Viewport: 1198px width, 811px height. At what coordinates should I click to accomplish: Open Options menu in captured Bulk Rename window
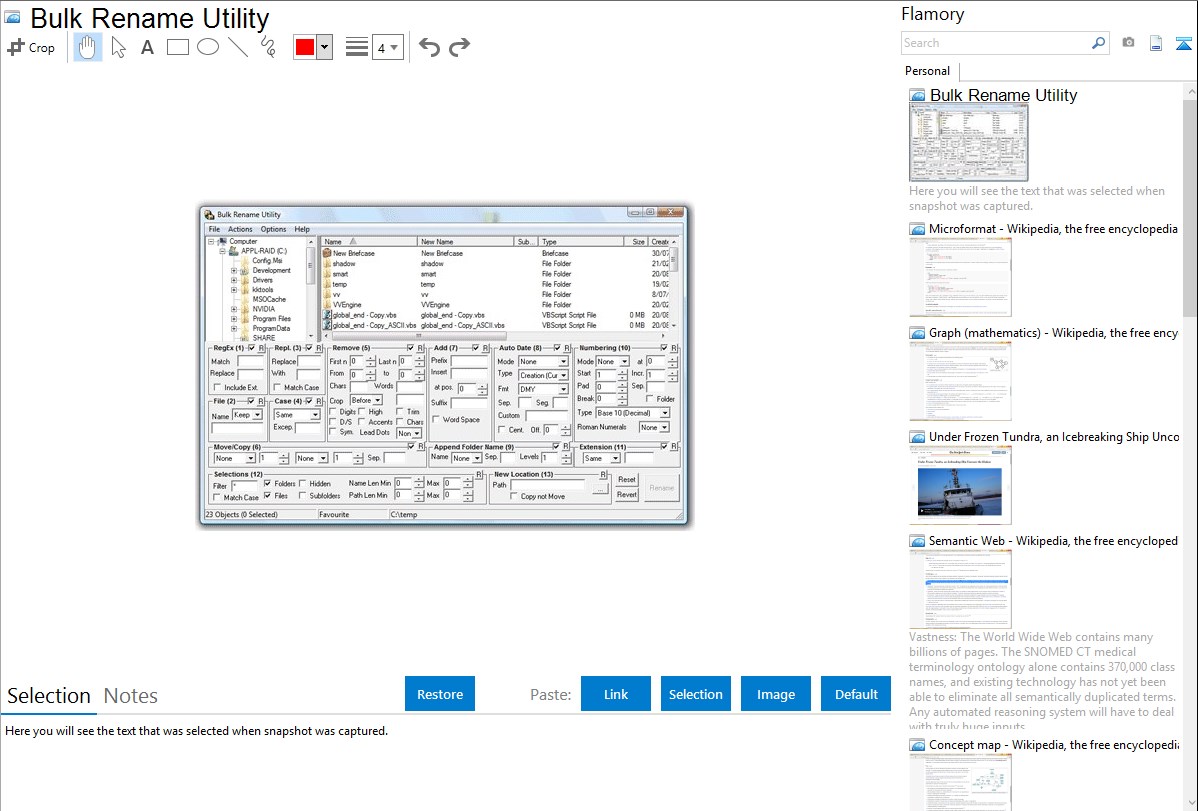tap(274, 229)
